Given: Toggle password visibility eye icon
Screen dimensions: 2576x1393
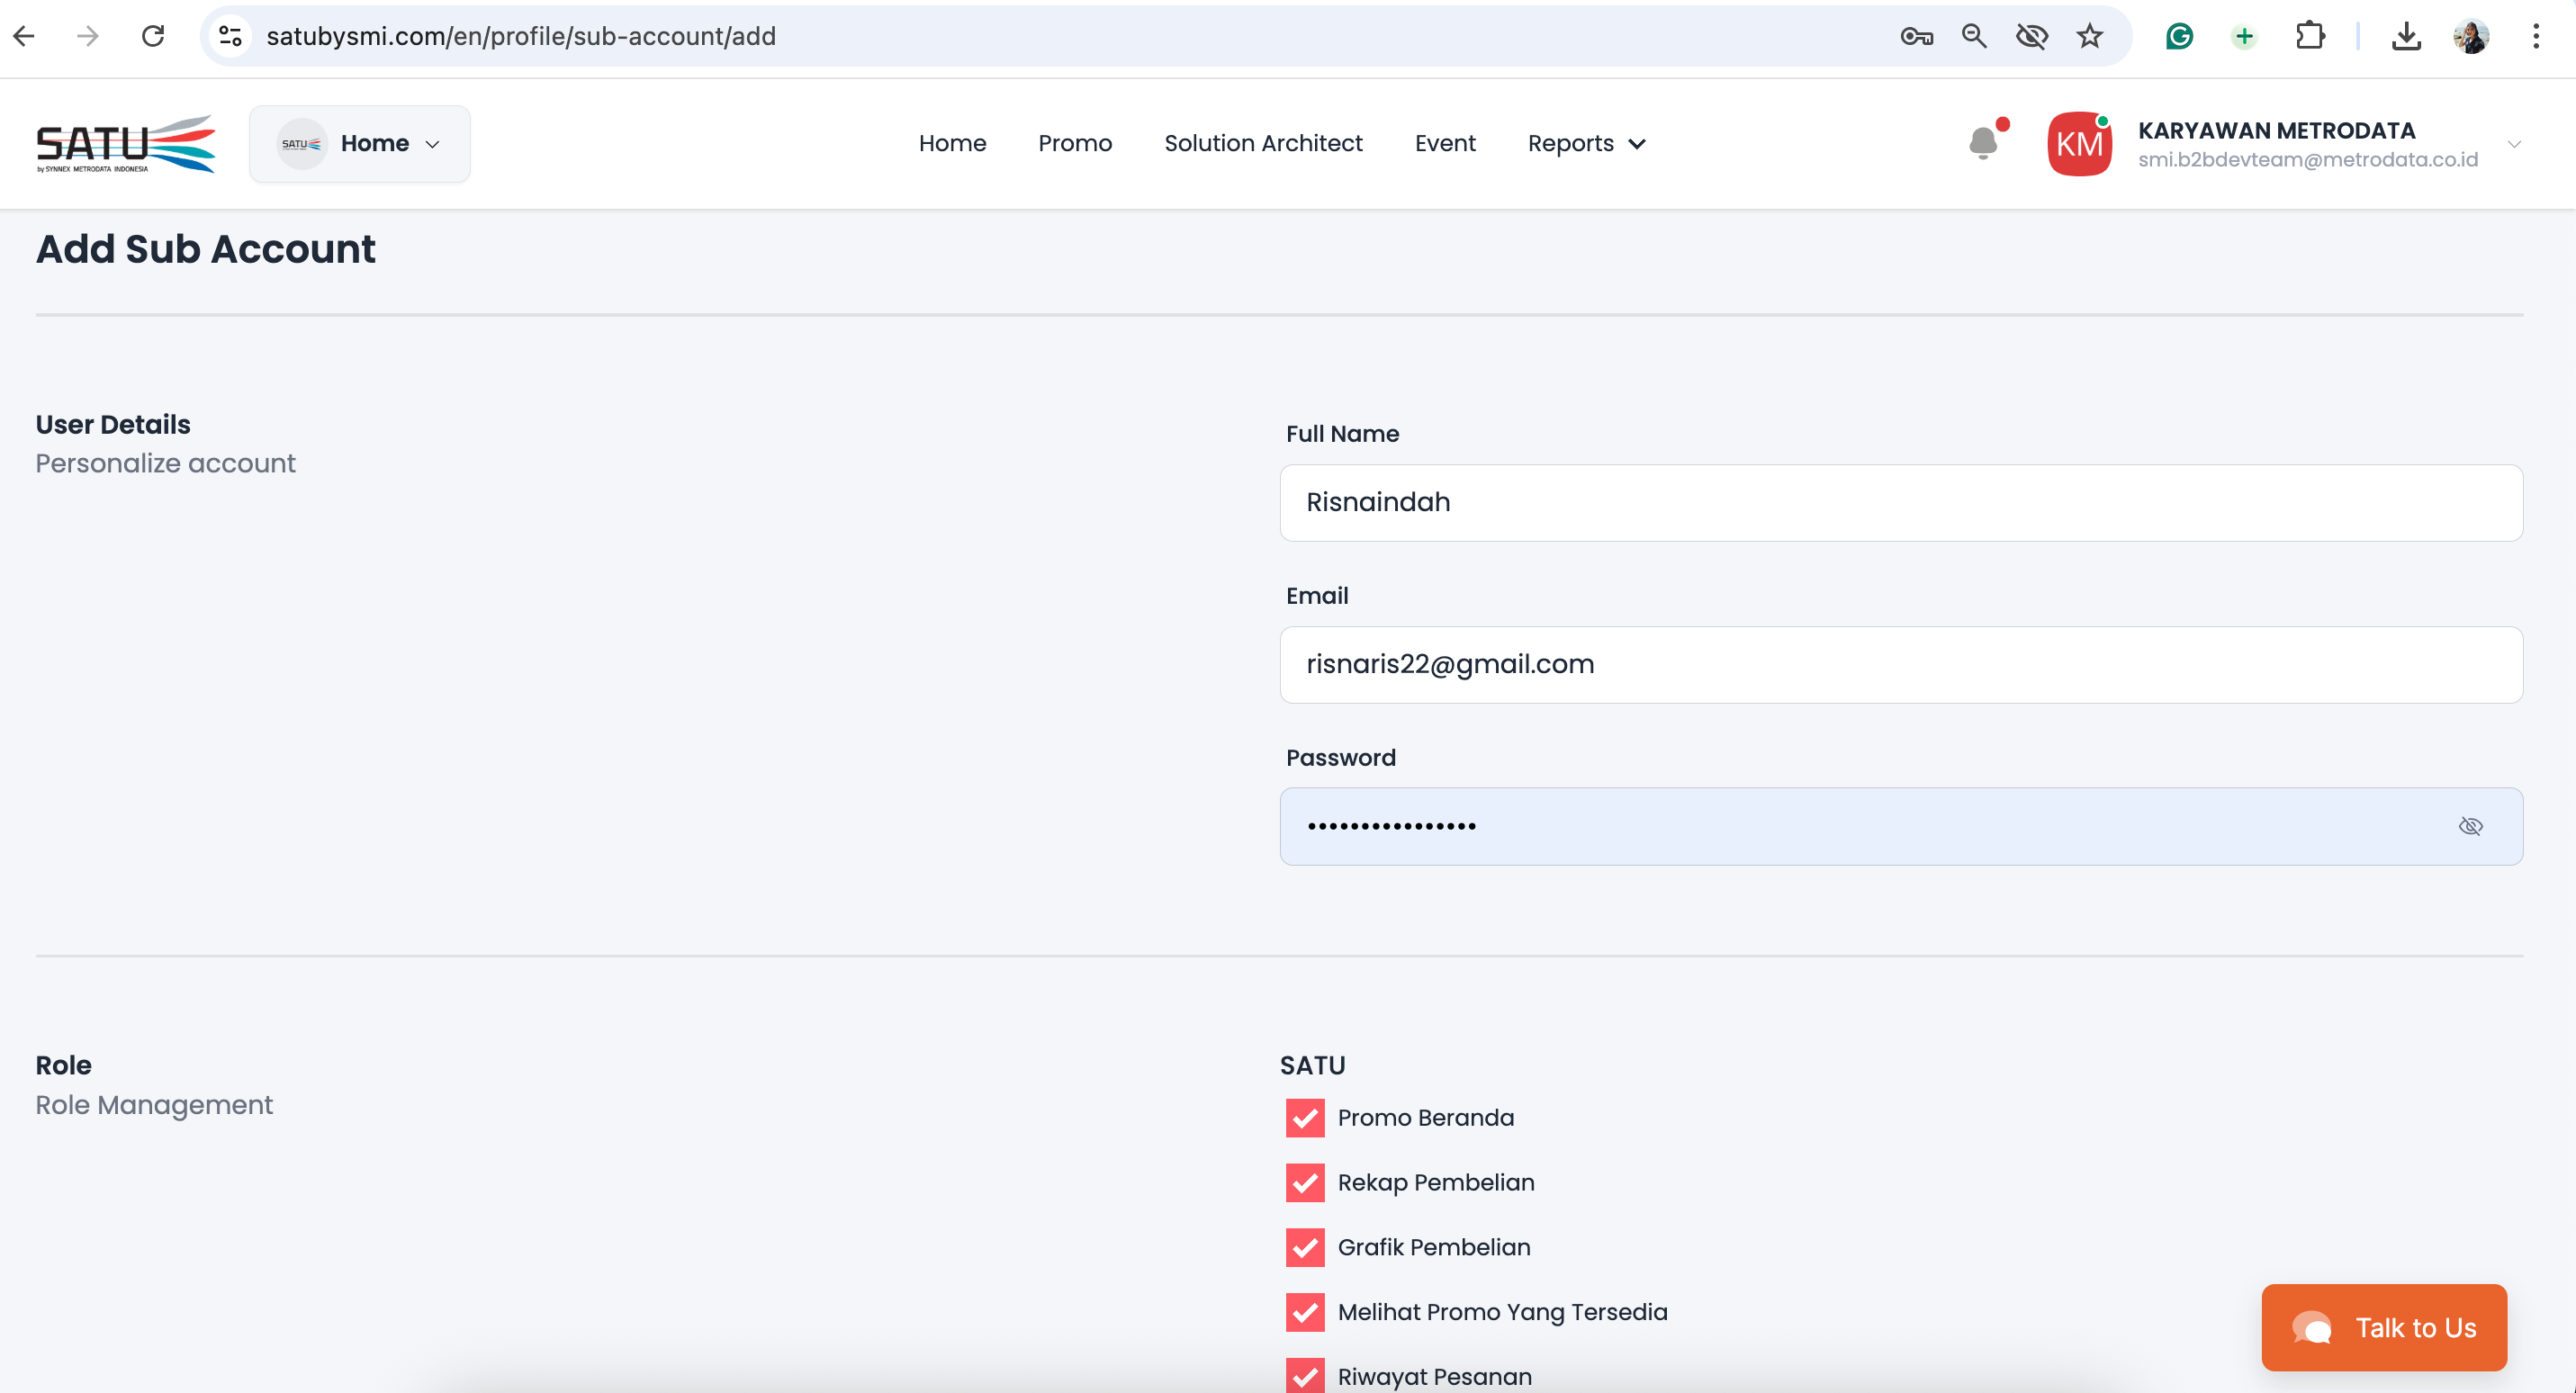Looking at the screenshot, I should tap(2470, 826).
